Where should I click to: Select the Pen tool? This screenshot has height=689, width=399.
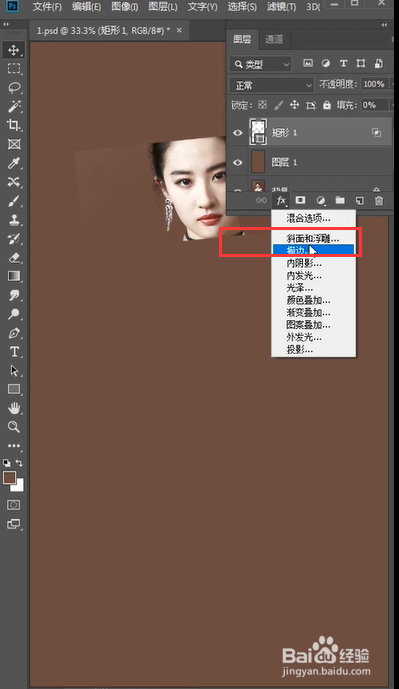tap(14, 333)
